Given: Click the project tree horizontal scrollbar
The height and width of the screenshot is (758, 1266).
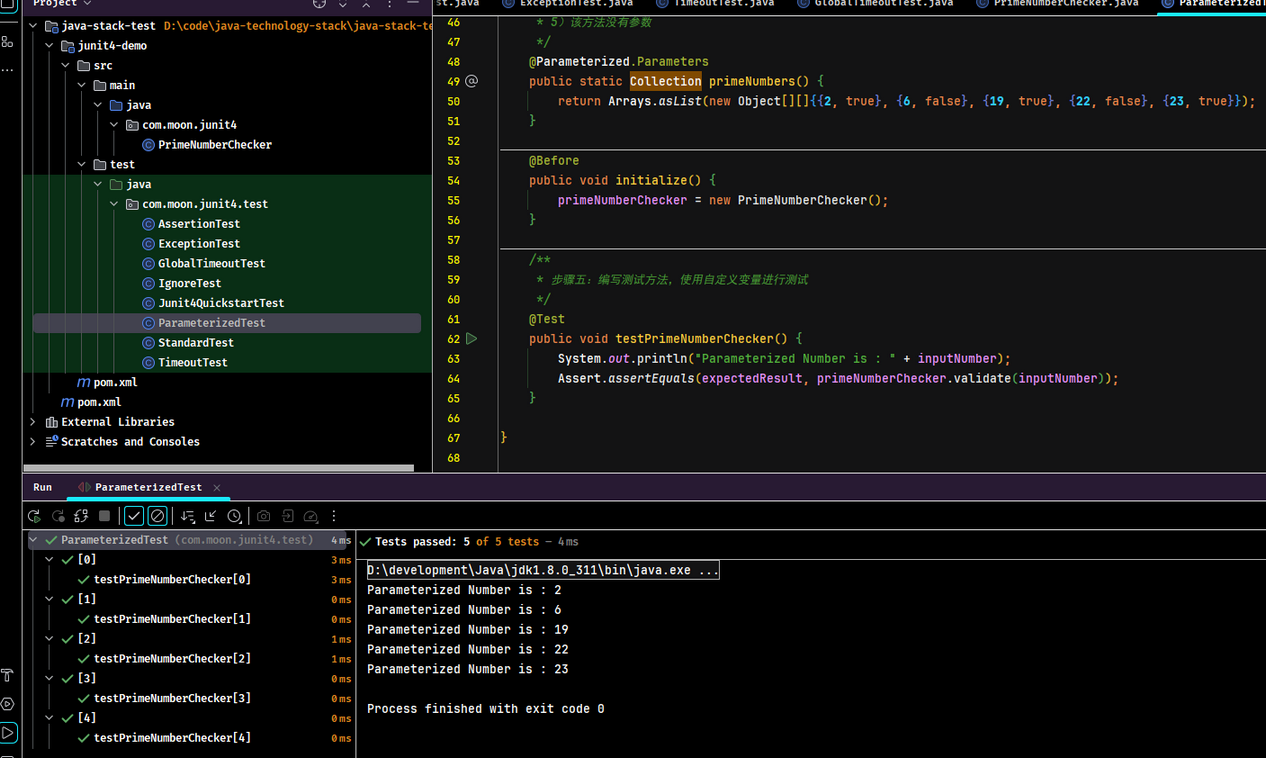Looking at the screenshot, I should coord(218,467).
